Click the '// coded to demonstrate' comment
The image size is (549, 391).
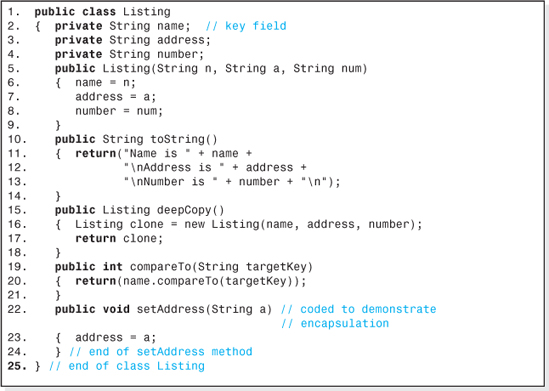coord(359,309)
